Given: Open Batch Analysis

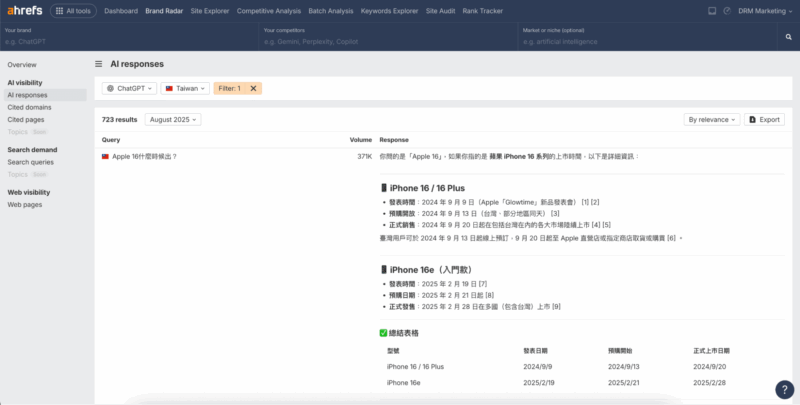Looking at the screenshot, I should pyautogui.click(x=331, y=11).
